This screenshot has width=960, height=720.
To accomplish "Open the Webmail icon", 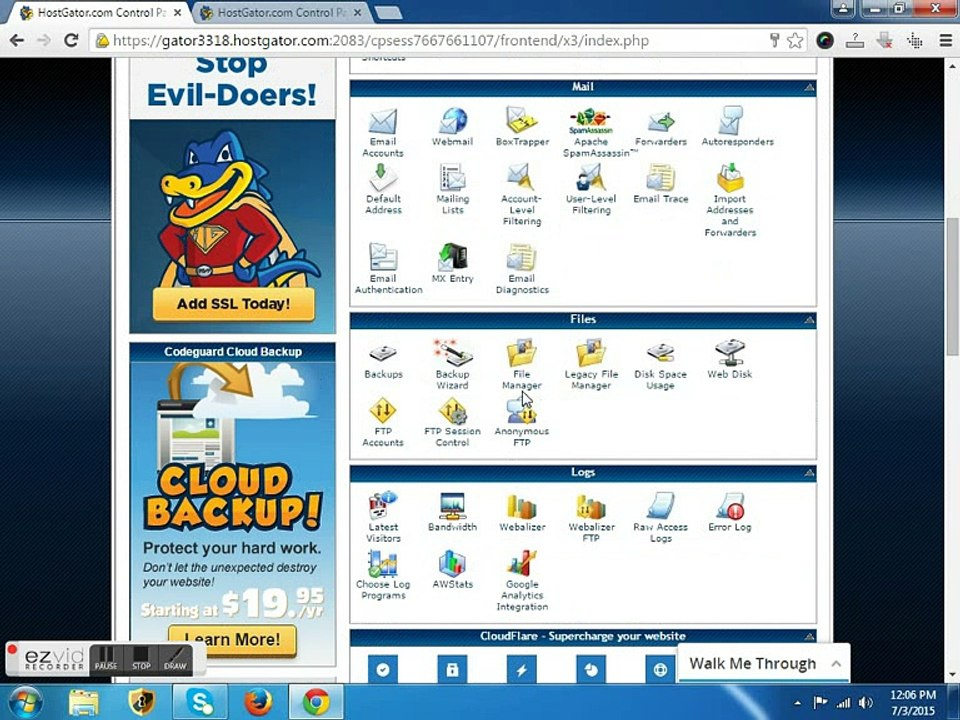I will click(452, 127).
